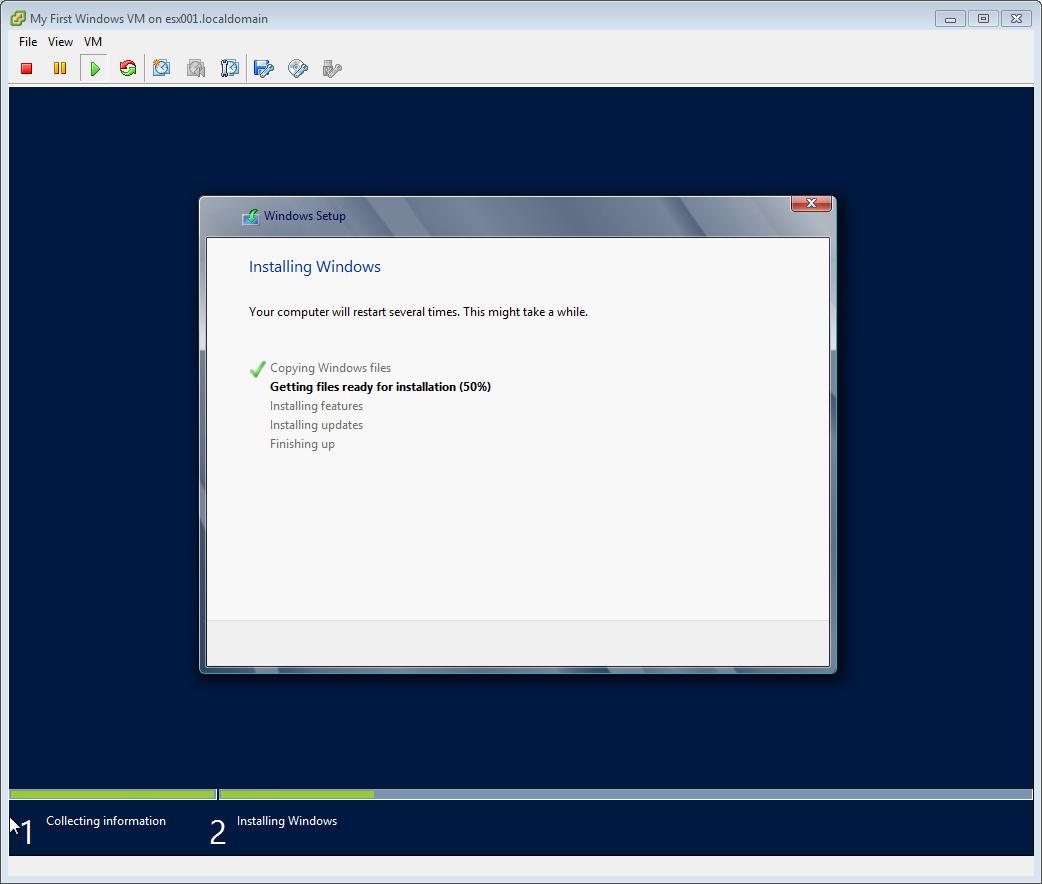Click the 'Windows Setup' dialog title text

305,216
